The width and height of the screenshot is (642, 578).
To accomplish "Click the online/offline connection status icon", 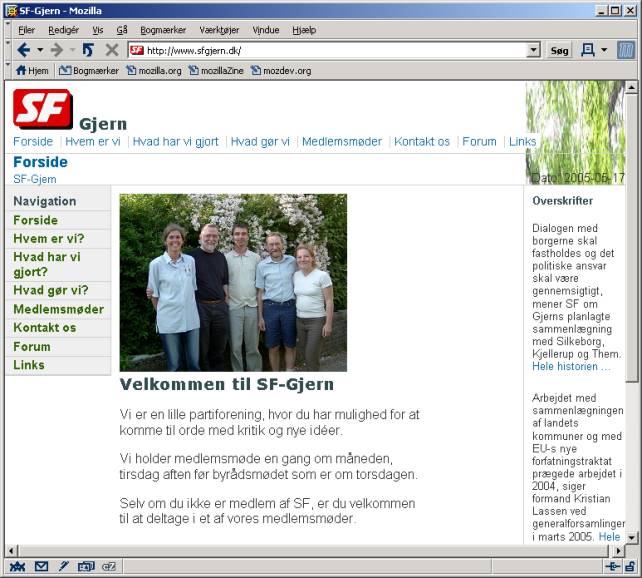I will click(x=613, y=567).
